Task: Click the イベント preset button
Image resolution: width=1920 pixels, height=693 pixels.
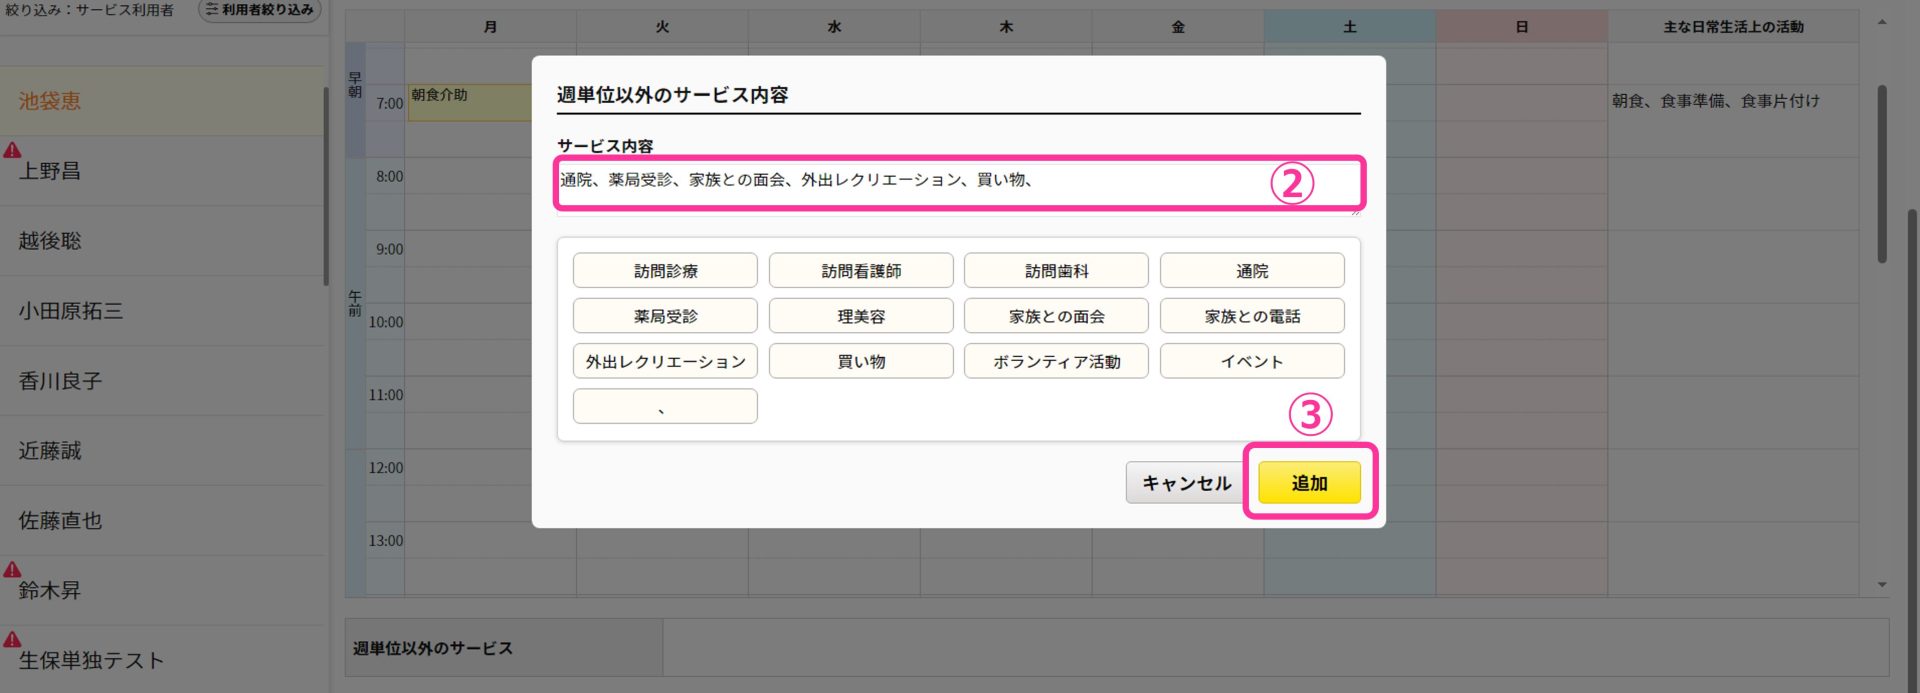Action: (1252, 361)
